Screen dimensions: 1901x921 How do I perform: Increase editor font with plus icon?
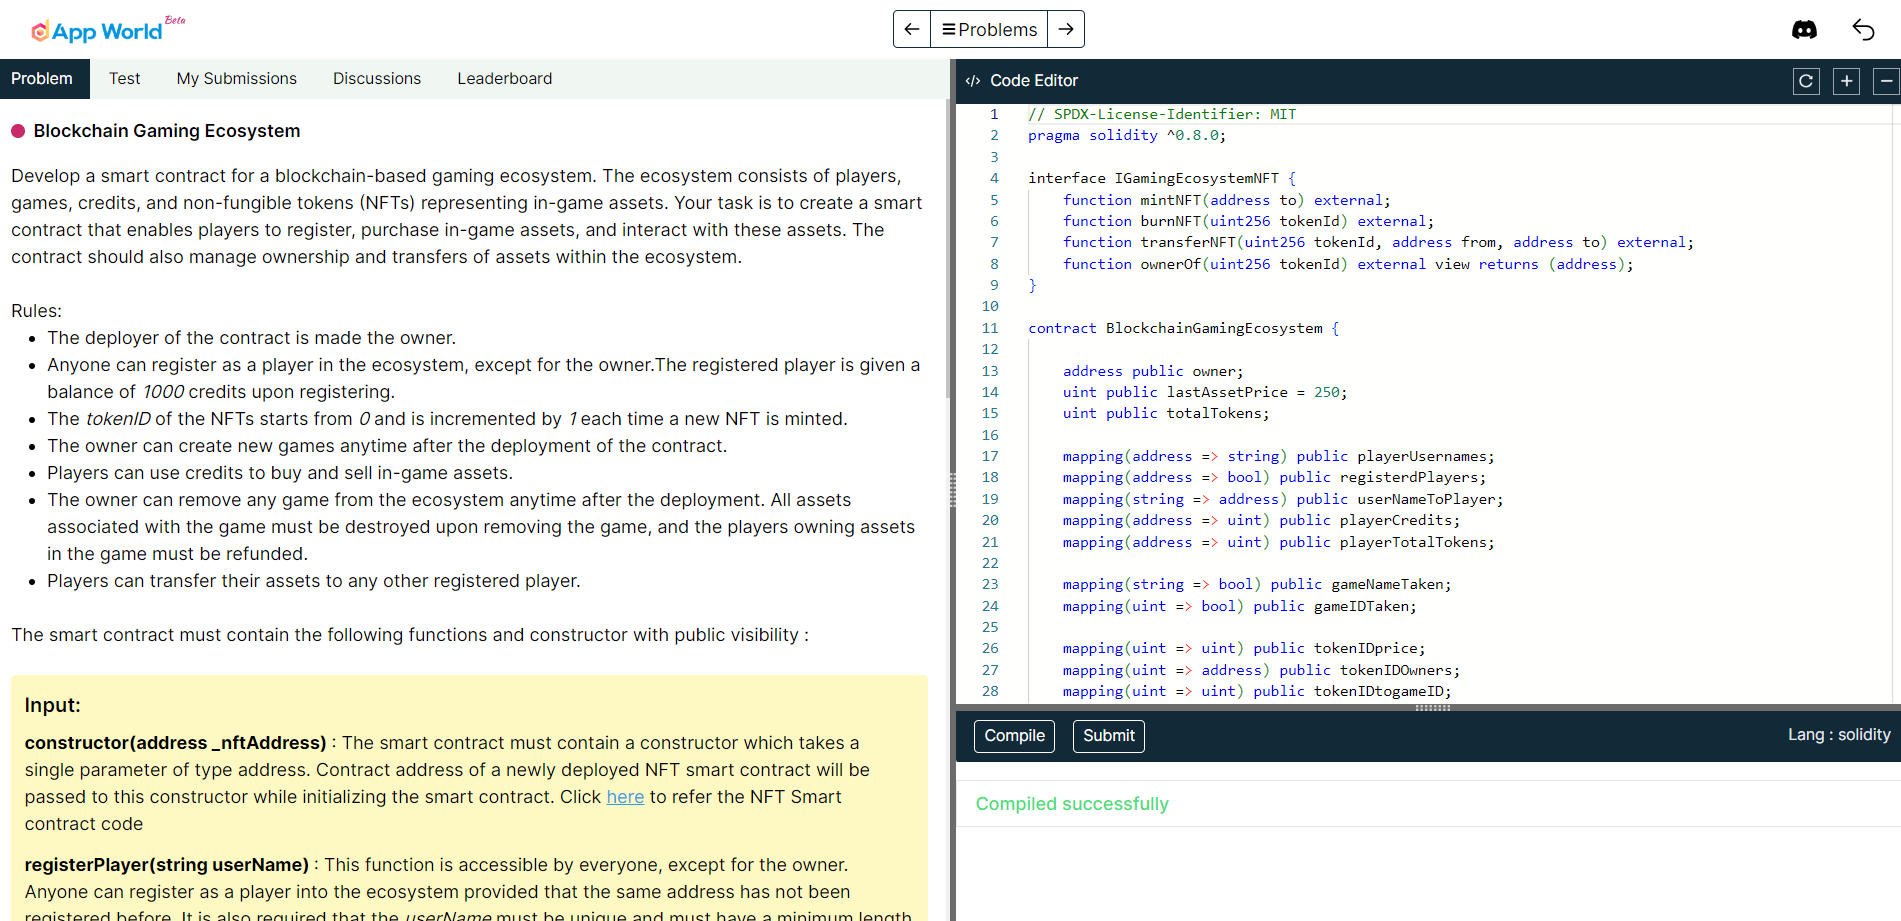pos(1846,81)
